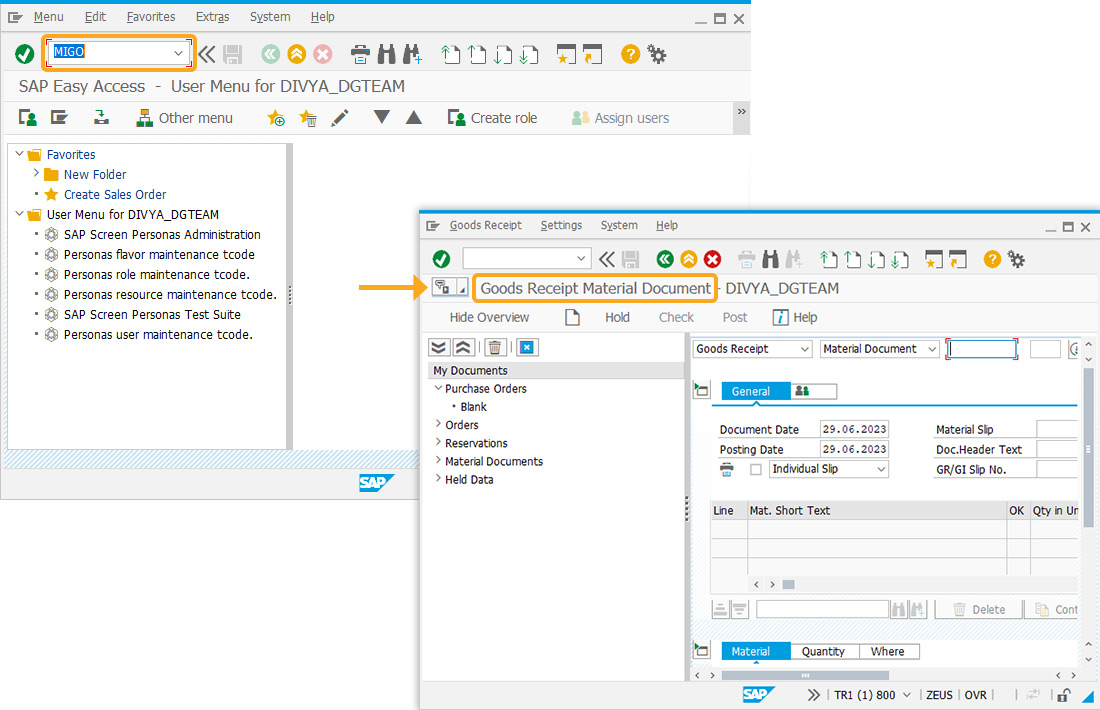The height and width of the screenshot is (710, 1100).
Task: Open the Goods Receipt menu
Action: click(x=485, y=225)
